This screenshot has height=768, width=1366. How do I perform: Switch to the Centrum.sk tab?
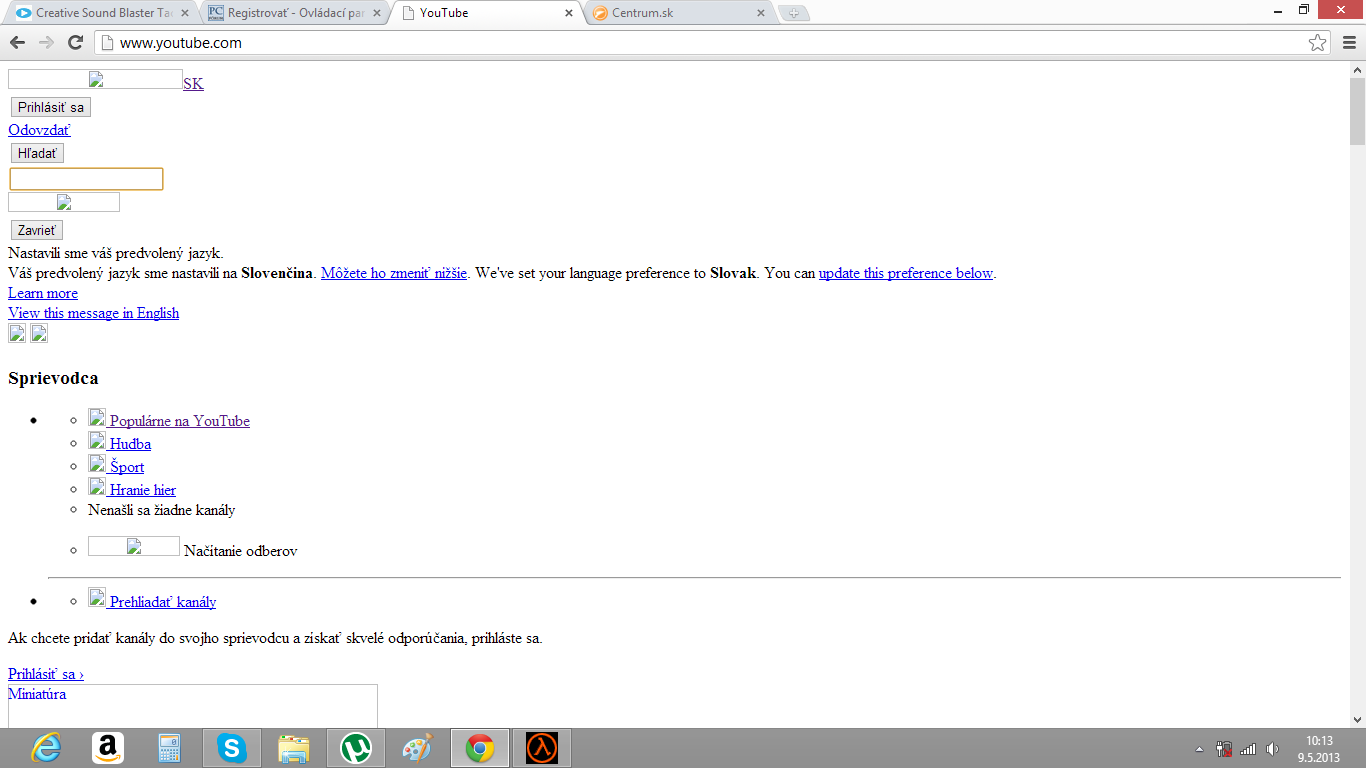(678, 13)
